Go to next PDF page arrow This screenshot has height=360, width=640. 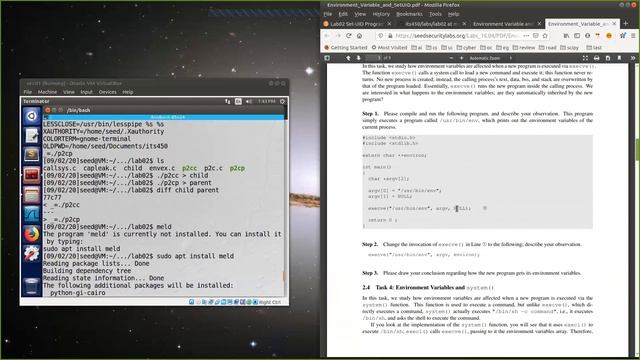pyautogui.click(x=358, y=58)
